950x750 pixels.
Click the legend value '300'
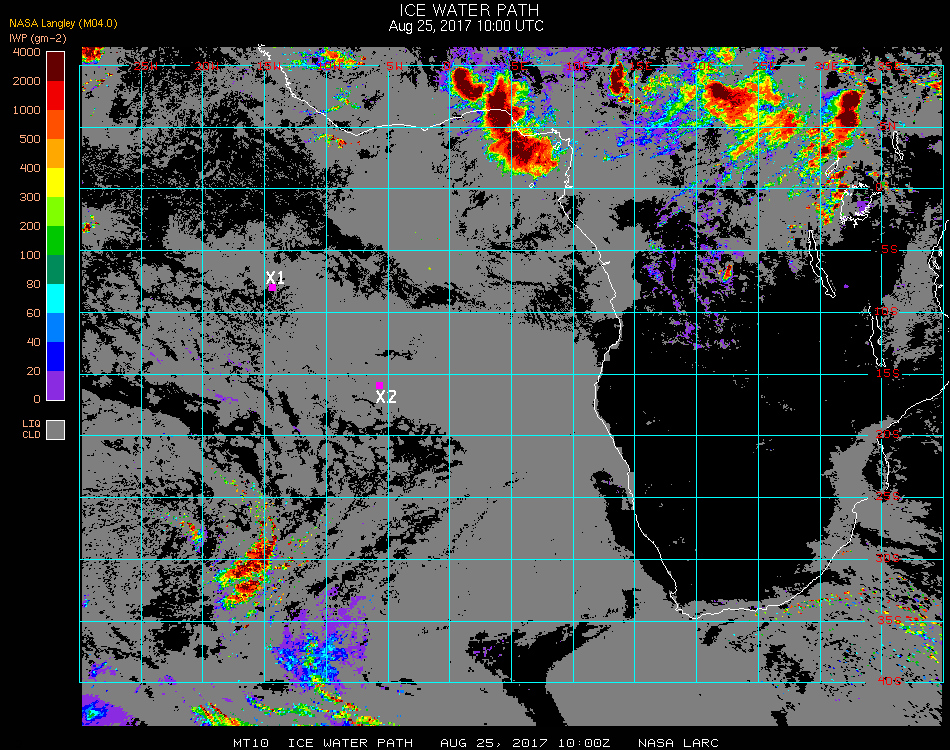(x=30, y=197)
